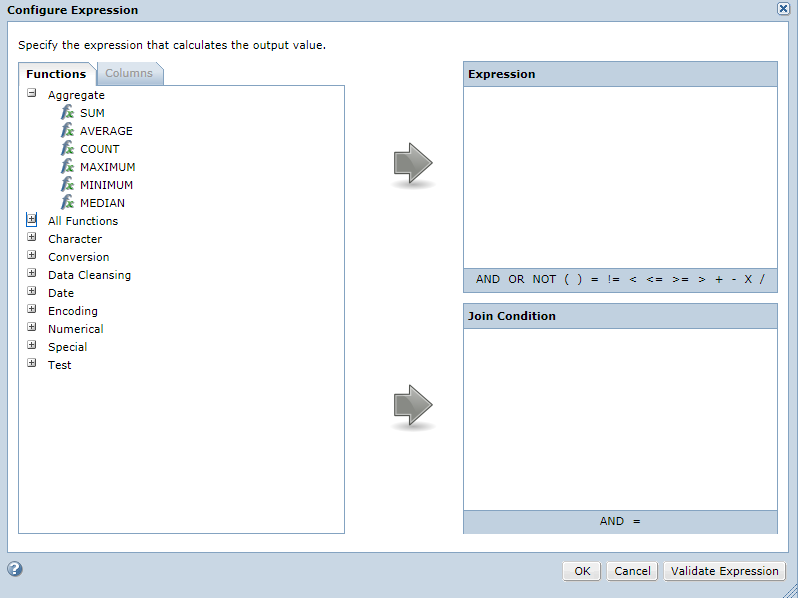Viewport: 798px width, 598px height.
Task: Collapse the Aggregate function group
Action: point(32,93)
